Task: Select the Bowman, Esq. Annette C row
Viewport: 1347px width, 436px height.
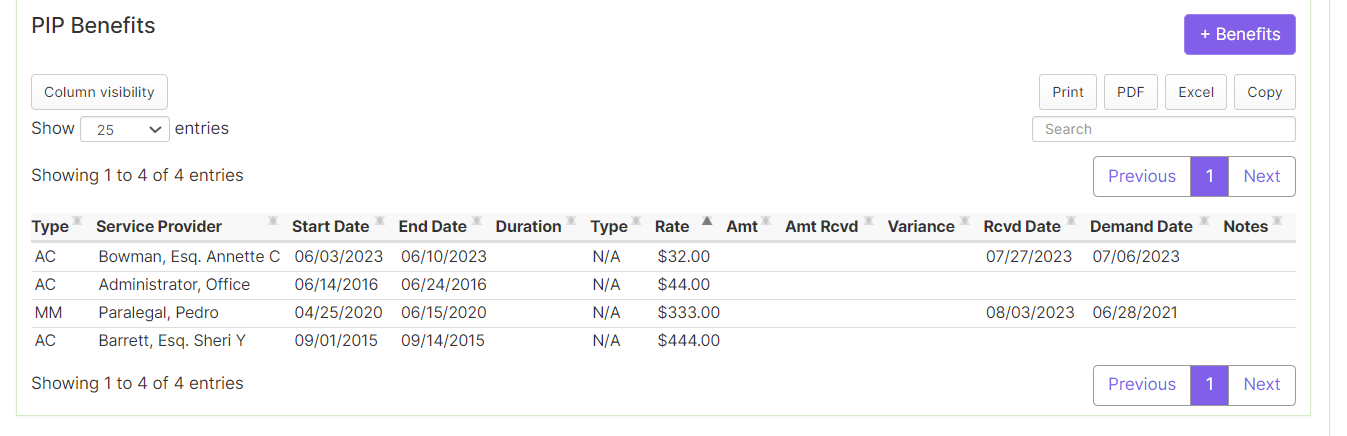Action: [x=663, y=257]
